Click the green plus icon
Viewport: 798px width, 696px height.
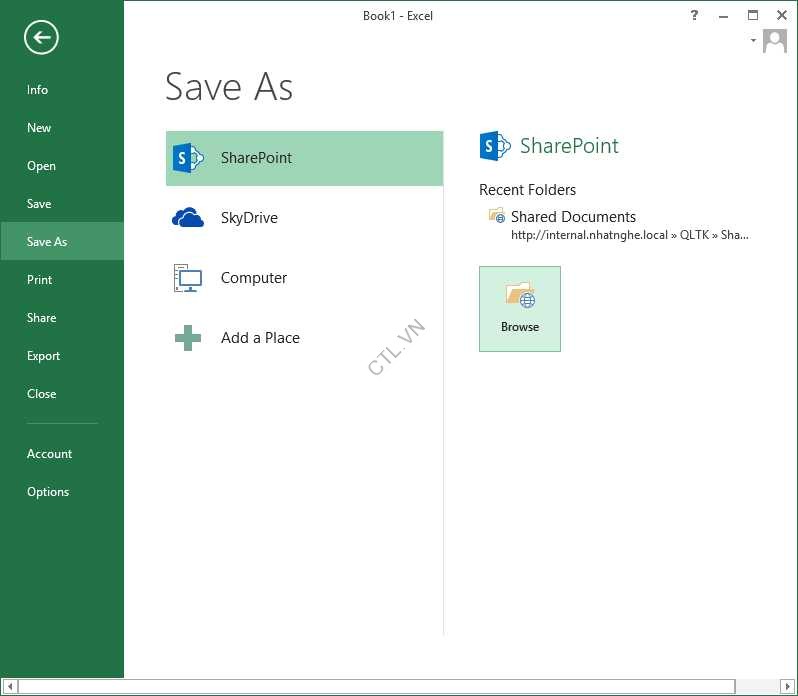coord(188,338)
